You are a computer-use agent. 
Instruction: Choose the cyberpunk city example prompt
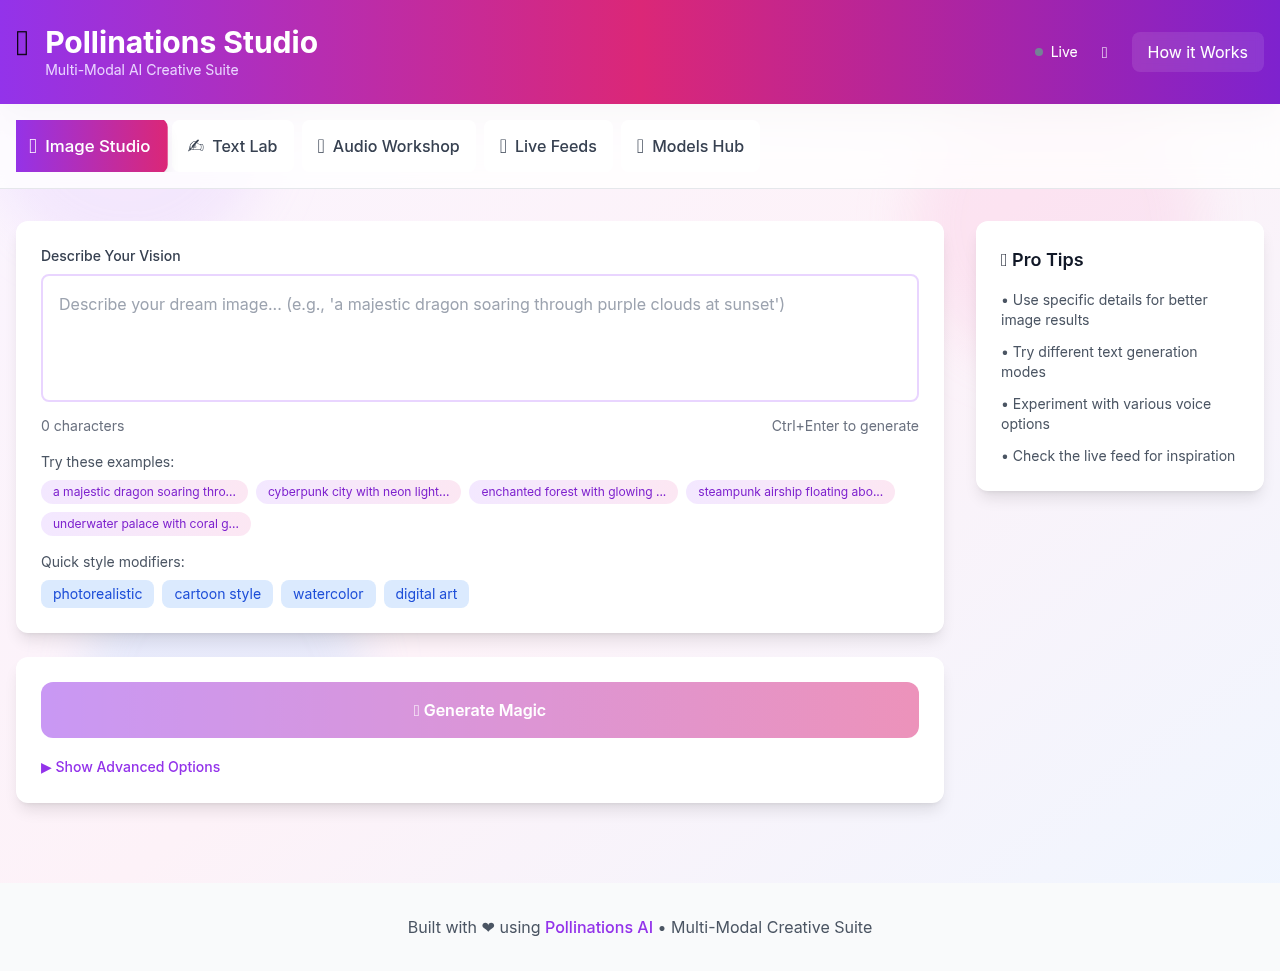pyautogui.click(x=358, y=492)
